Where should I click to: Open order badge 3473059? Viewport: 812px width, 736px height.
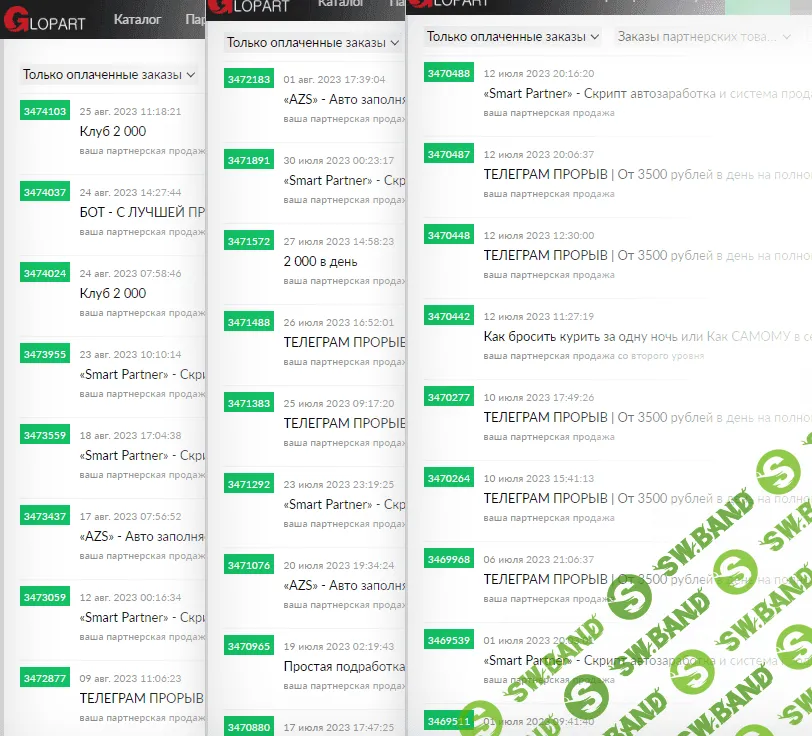(45, 597)
